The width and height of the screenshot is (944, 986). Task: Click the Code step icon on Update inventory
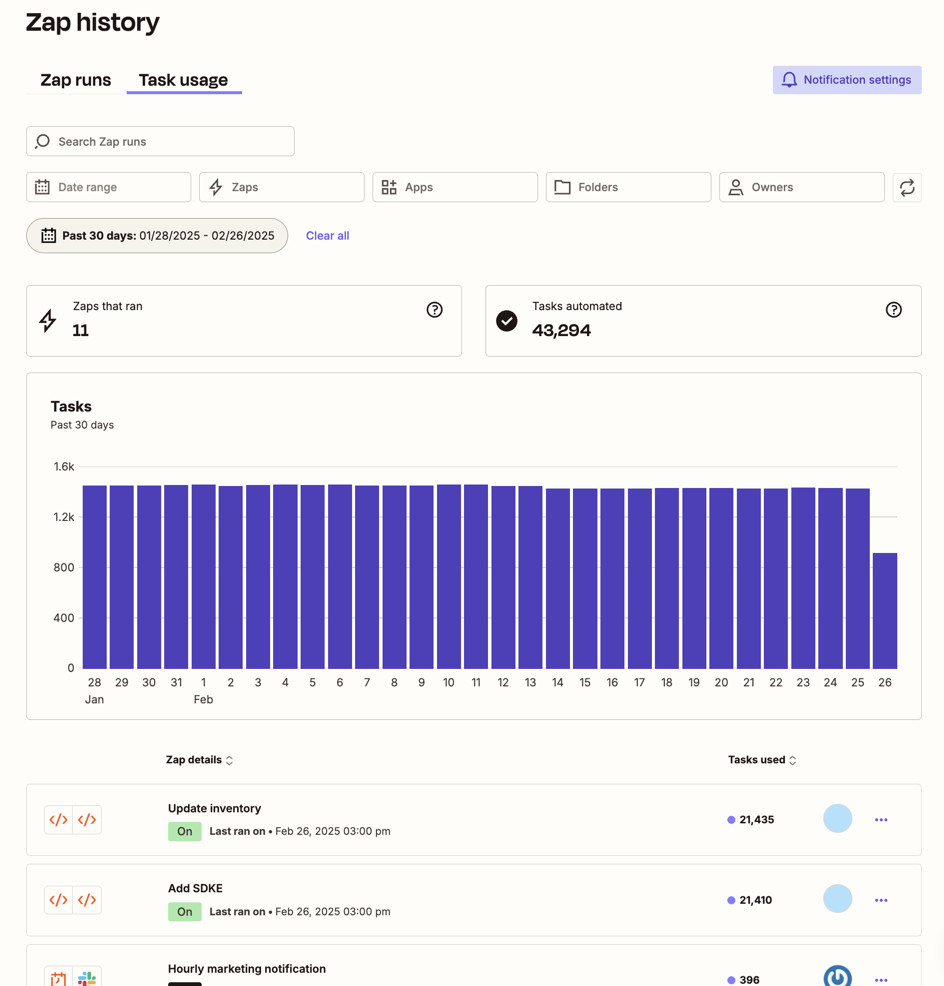(58, 819)
